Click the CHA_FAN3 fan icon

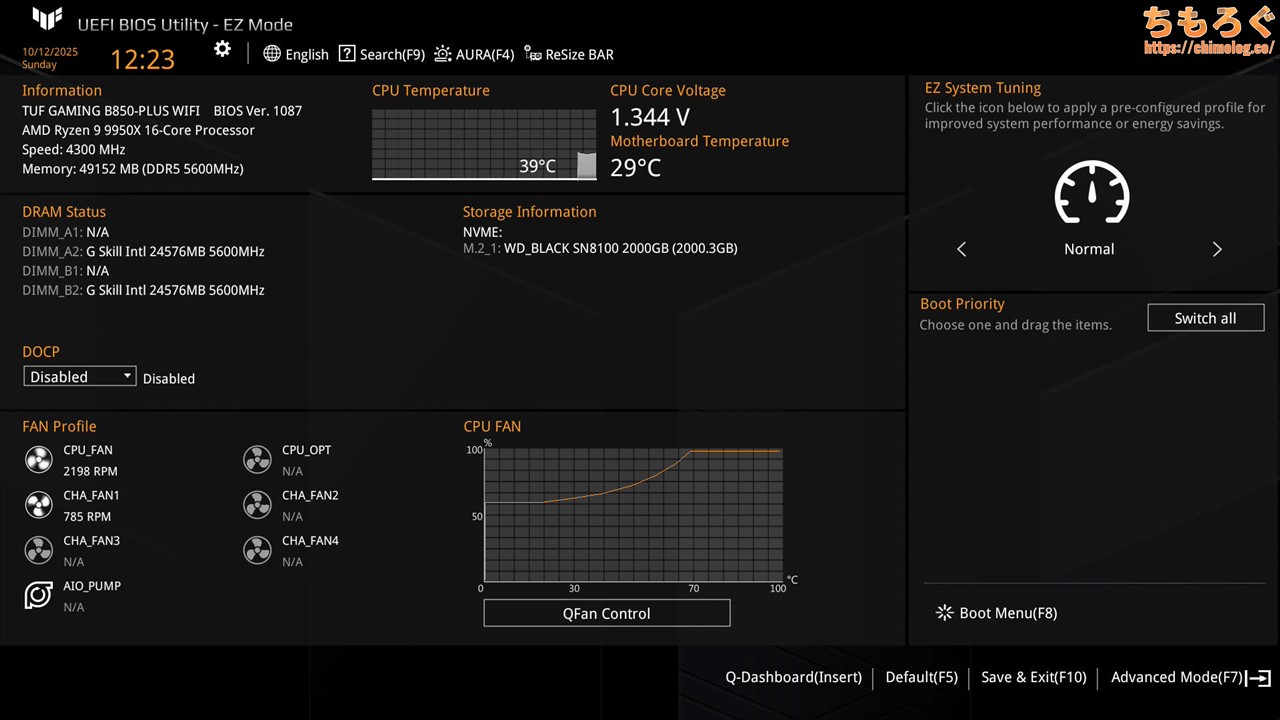(38, 550)
